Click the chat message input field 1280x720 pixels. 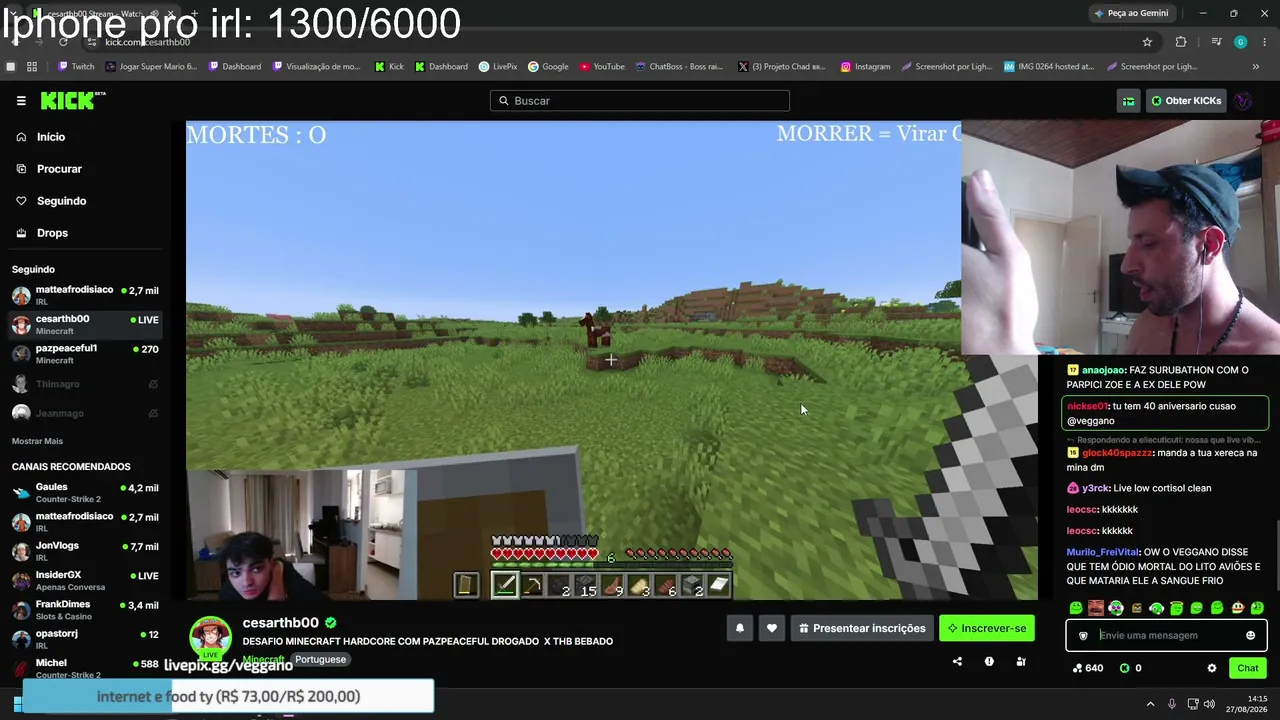point(1166,635)
